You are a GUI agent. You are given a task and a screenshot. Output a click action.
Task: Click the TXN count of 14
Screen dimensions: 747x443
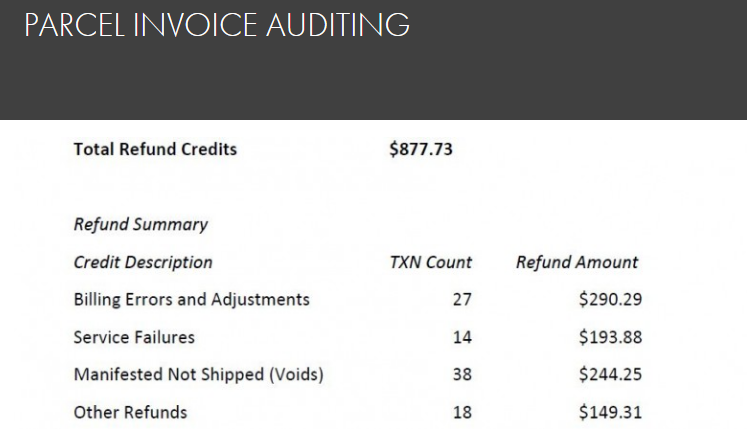coord(461,337)
